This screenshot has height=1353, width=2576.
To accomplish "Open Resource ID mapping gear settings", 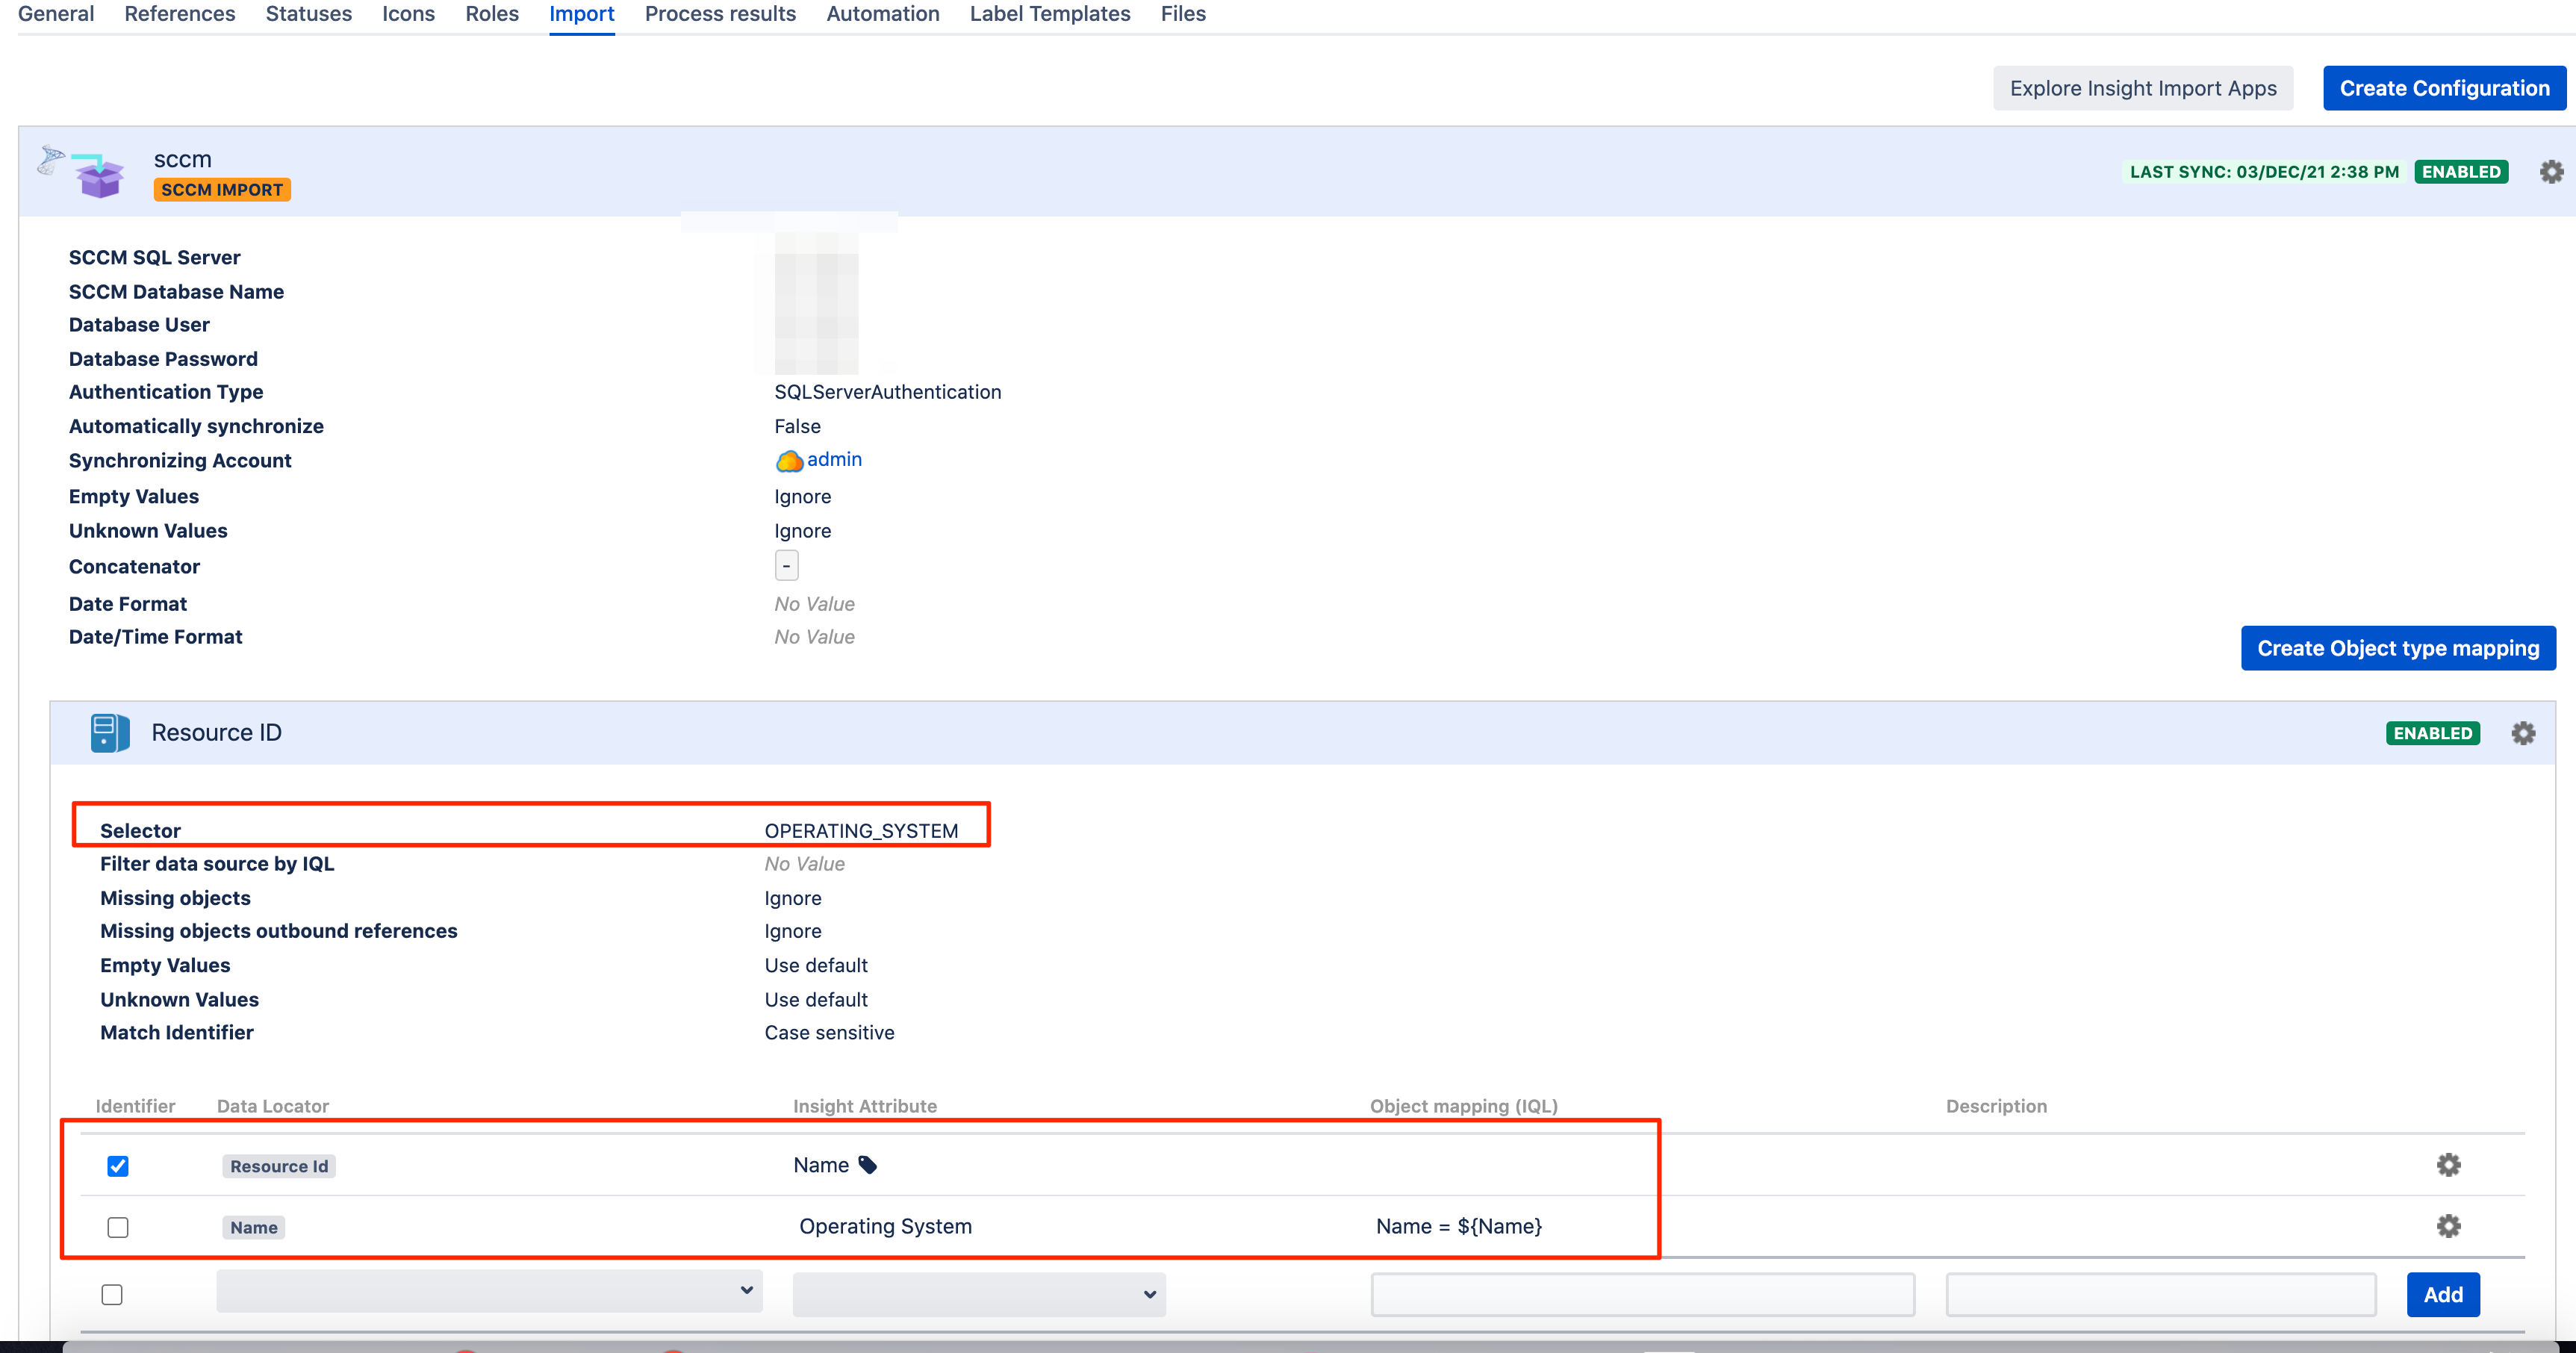I will click(2522, 733).
